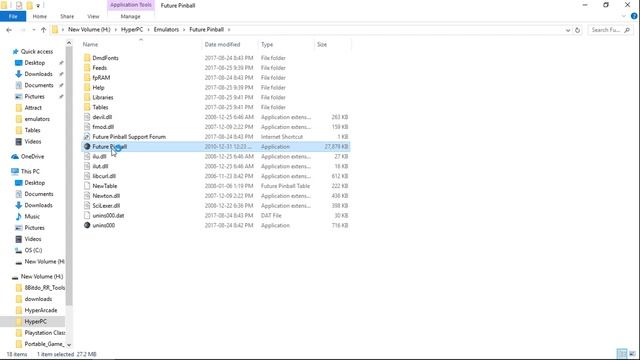
Task: Click the Application Tools contextual tab header
Action: click(x=131, y=5)
